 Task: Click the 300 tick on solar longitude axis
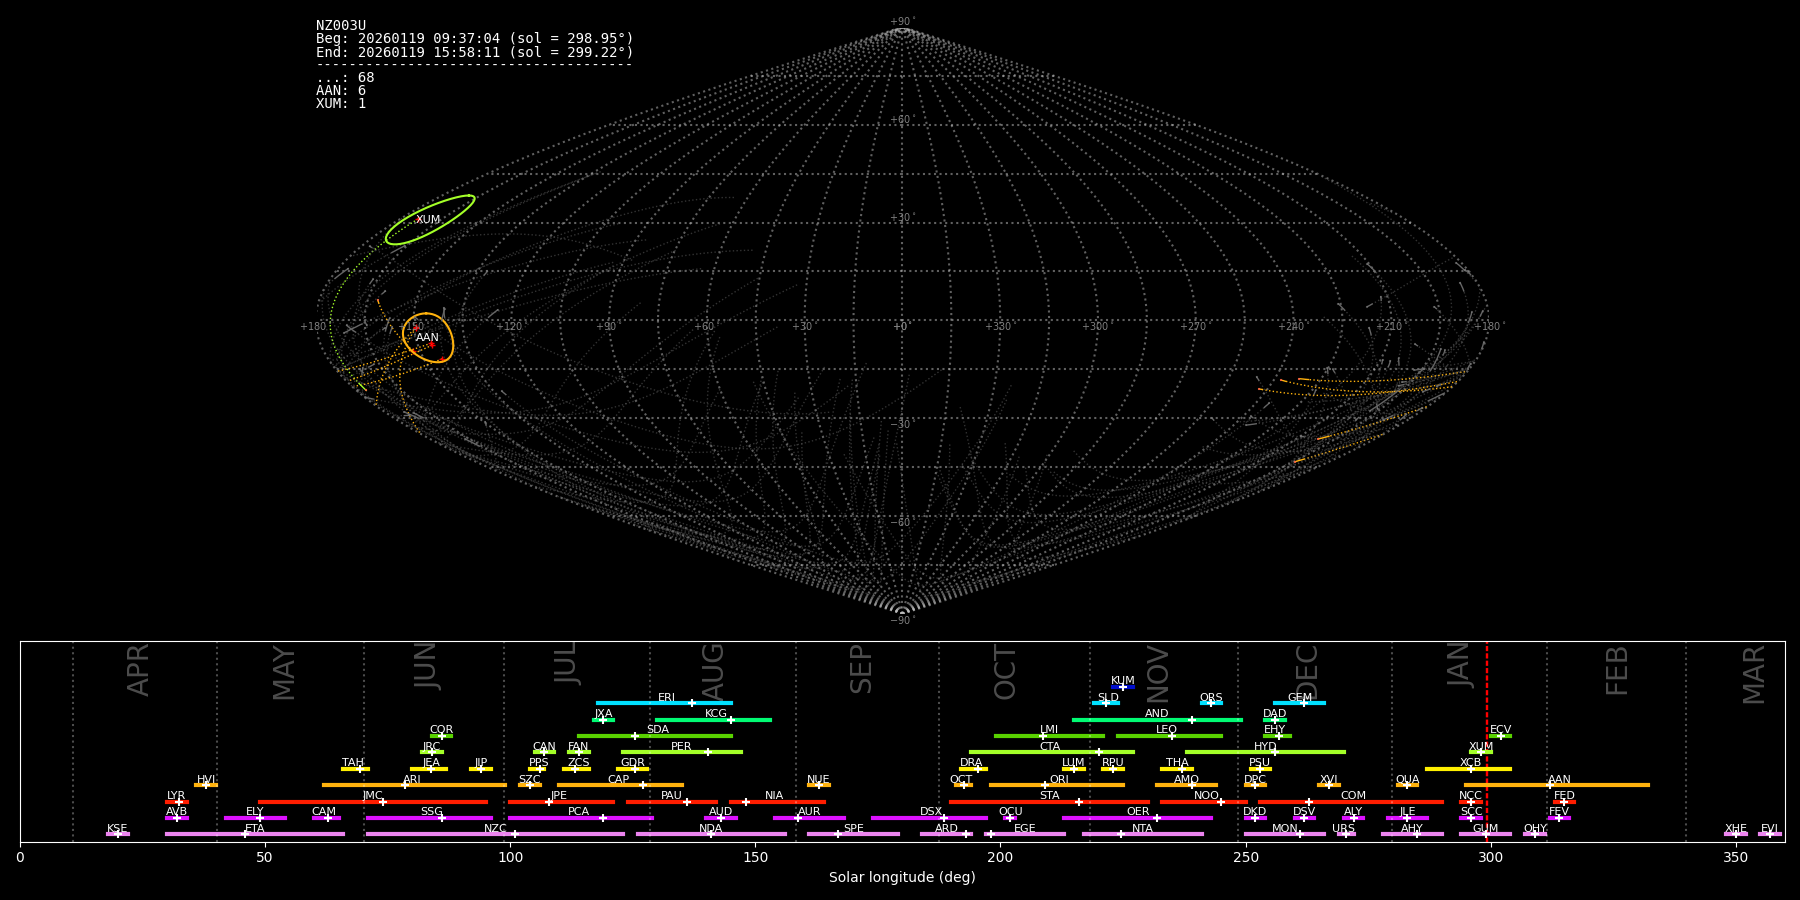coord(1490,857)
